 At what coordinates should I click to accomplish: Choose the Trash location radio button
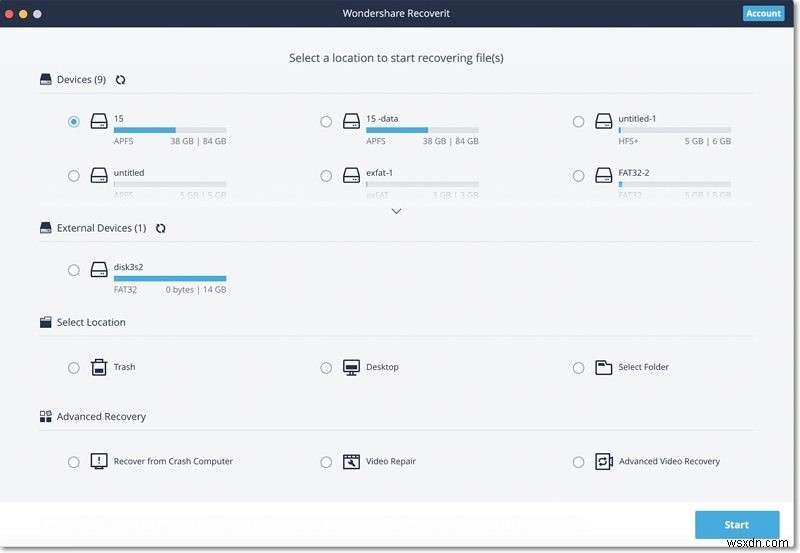coord(73,367)
